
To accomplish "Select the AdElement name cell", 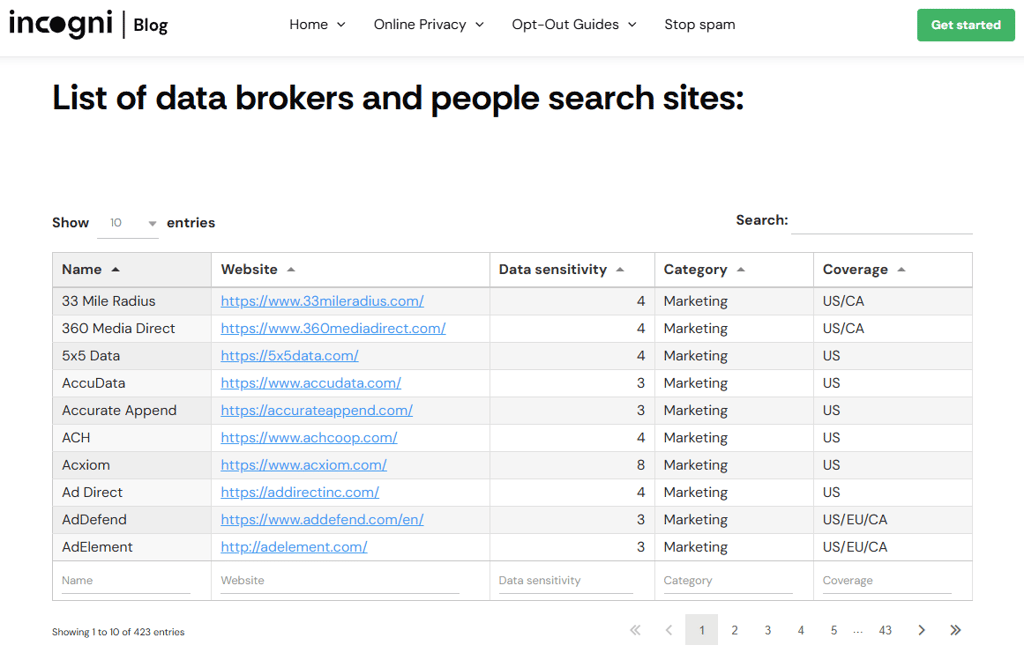I will (x=132, y=548).
